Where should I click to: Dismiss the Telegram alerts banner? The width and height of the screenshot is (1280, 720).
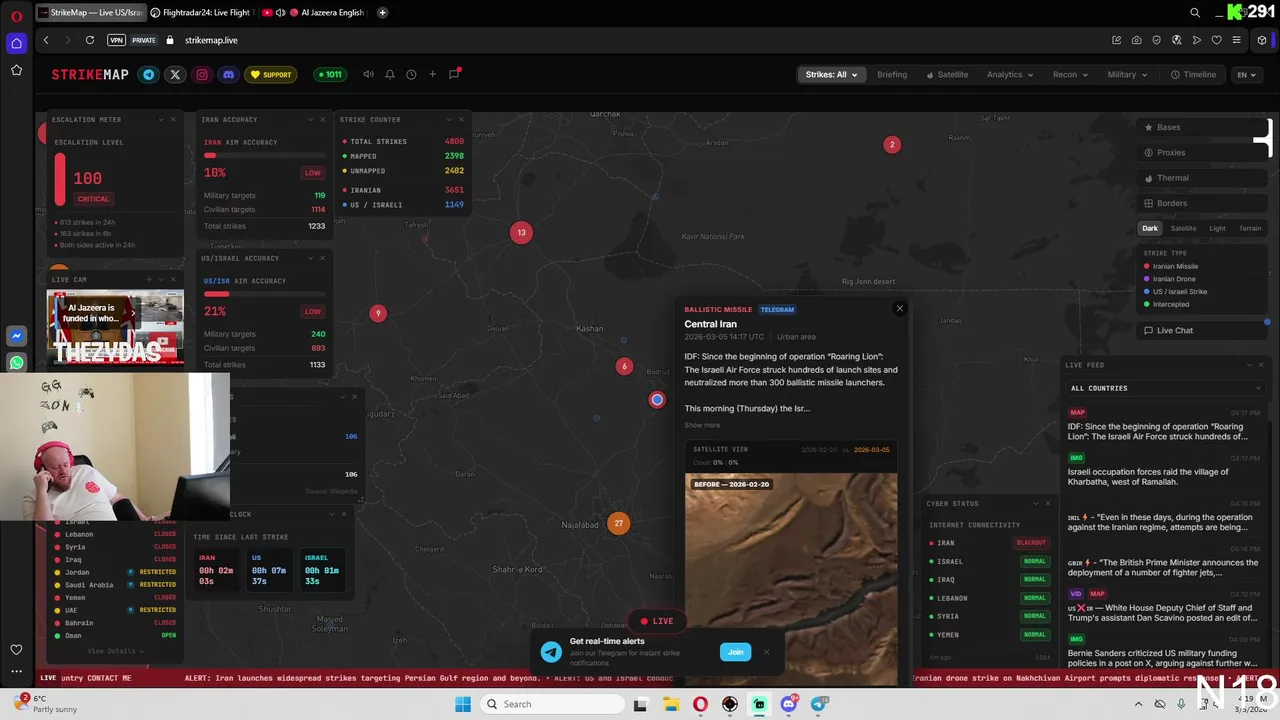point(766,652)
